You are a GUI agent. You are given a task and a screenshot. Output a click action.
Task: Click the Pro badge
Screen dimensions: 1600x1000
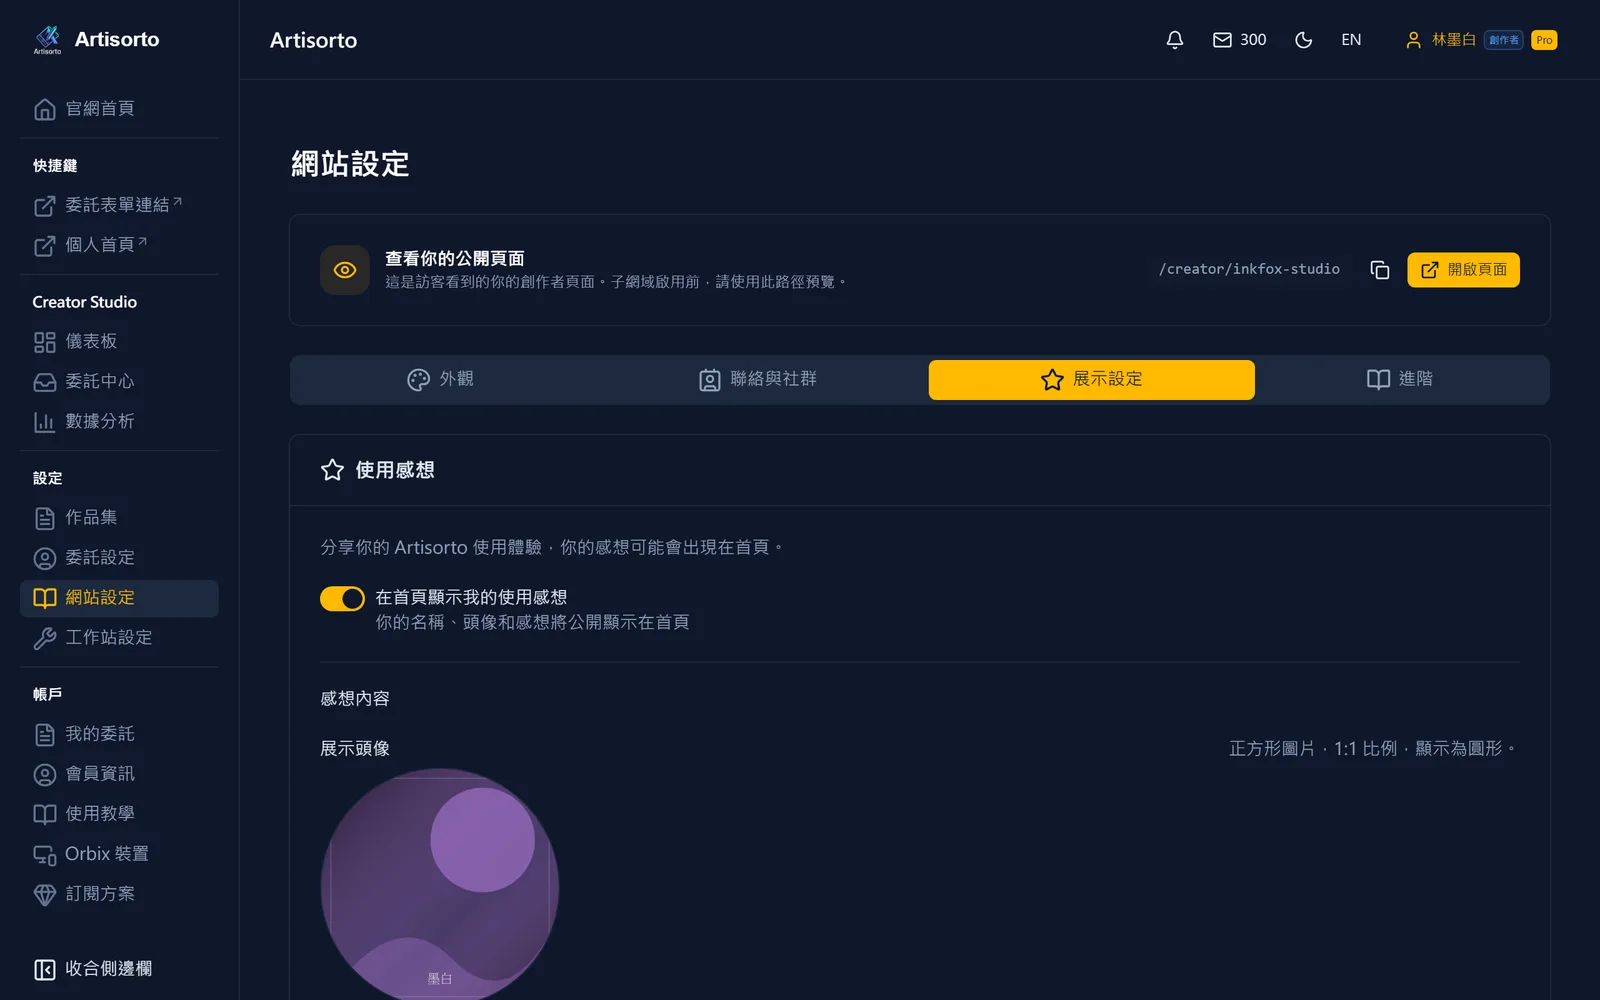pyautogui.click(x=1544, y=40)
